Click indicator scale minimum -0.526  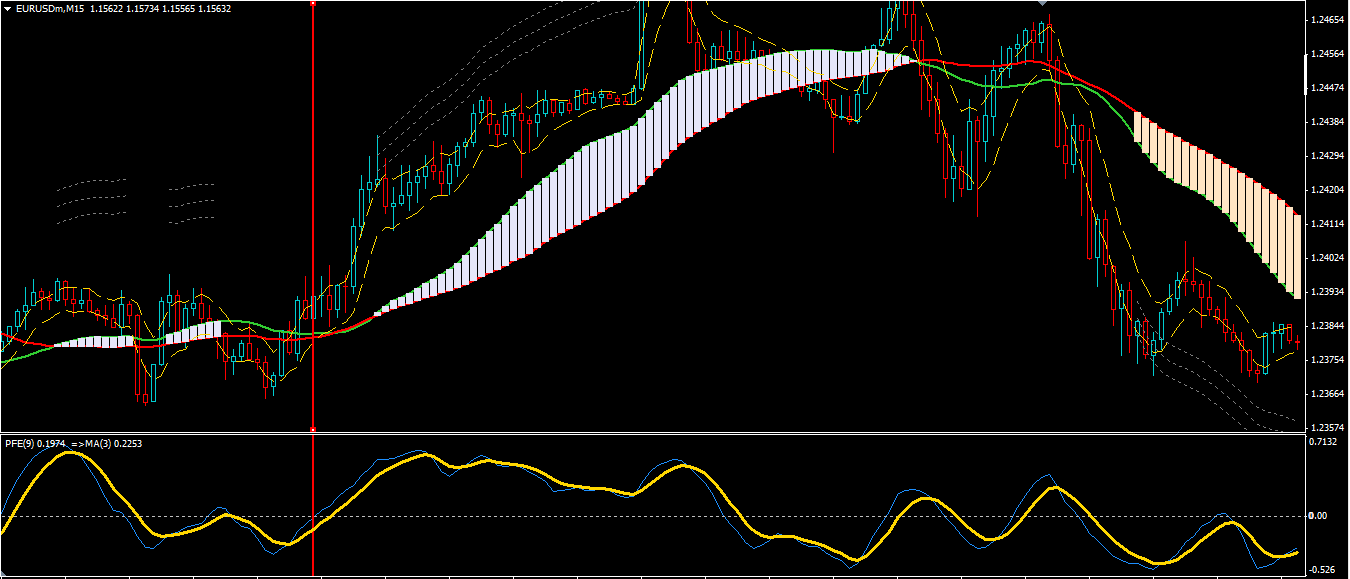click(x=1322, y=569)
